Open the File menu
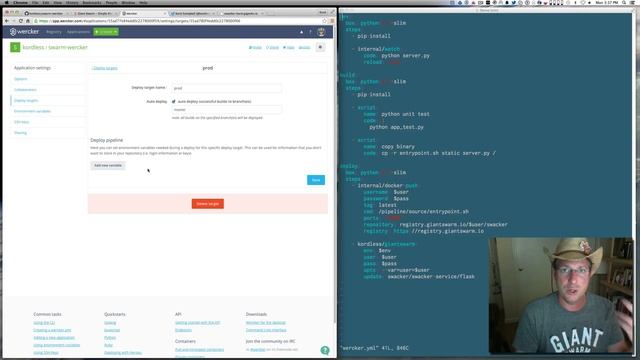Image resolution: width=640 pixels, height=360 pixels. pos(35,2)
